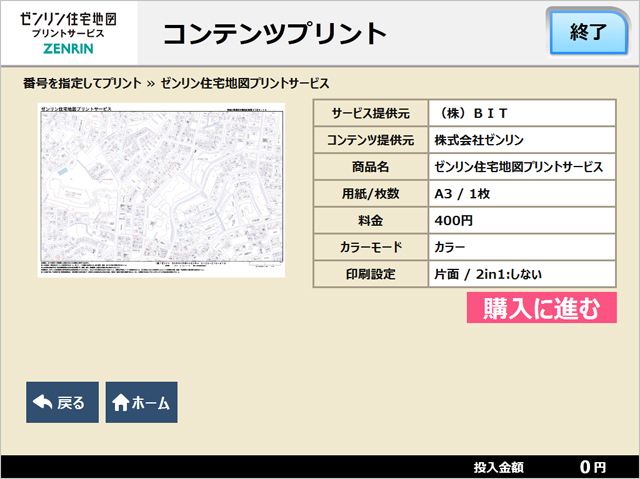Image resolution: width=640 pixels, height=479 pixels.
Task: Select the 用紙/枚数 label cell
Action: 371,193
